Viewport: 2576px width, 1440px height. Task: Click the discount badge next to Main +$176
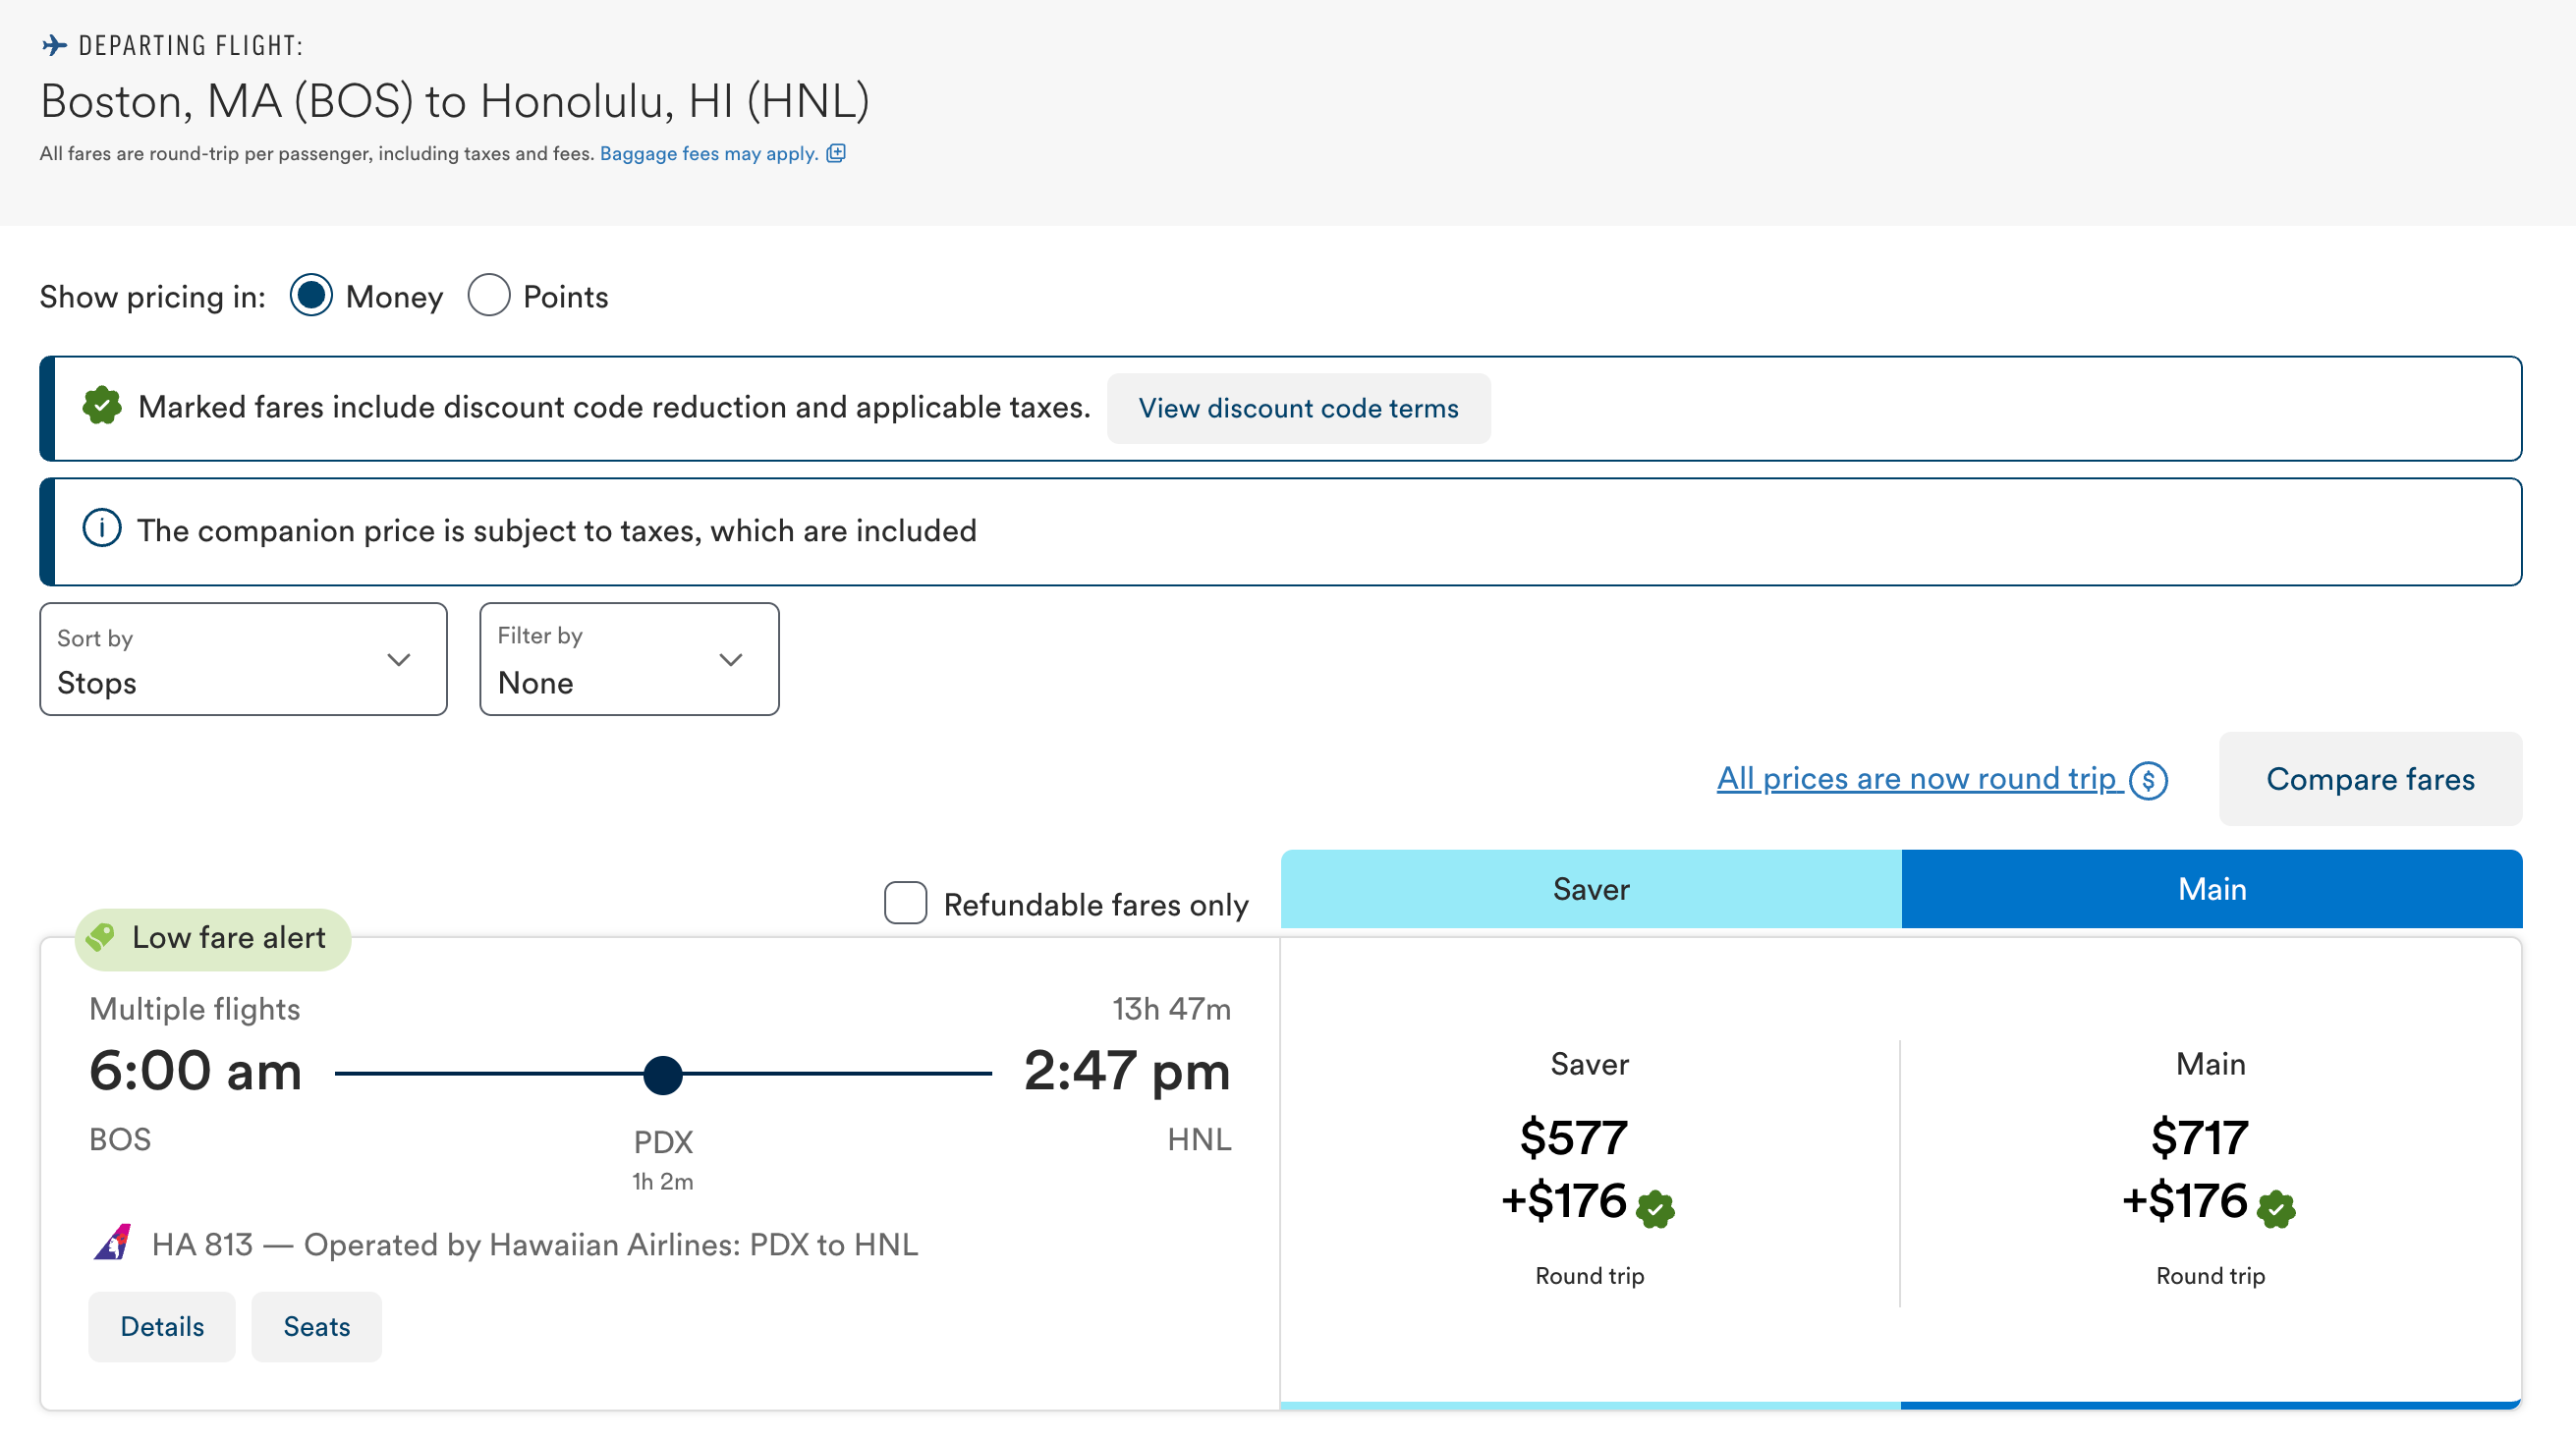2276,1209
